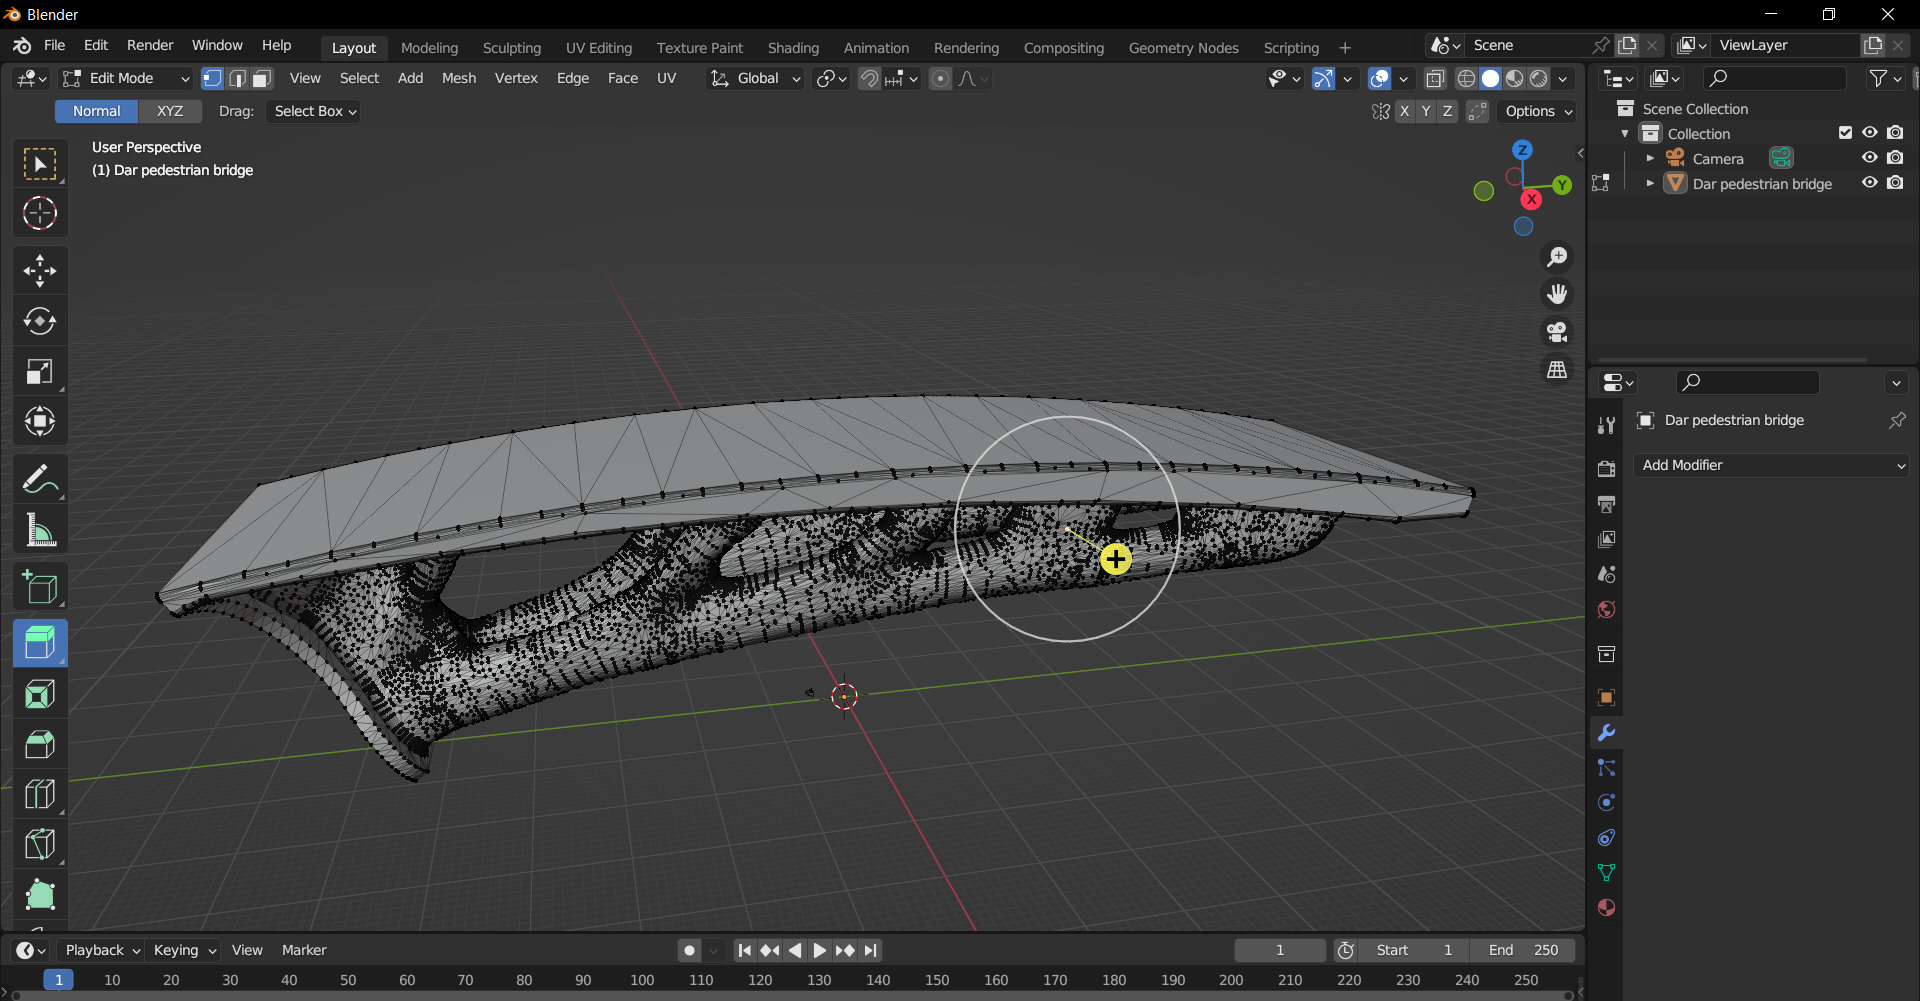Activate the Annotate pencil tool
Viewport: 1920px width, 1001px height.
40,480
